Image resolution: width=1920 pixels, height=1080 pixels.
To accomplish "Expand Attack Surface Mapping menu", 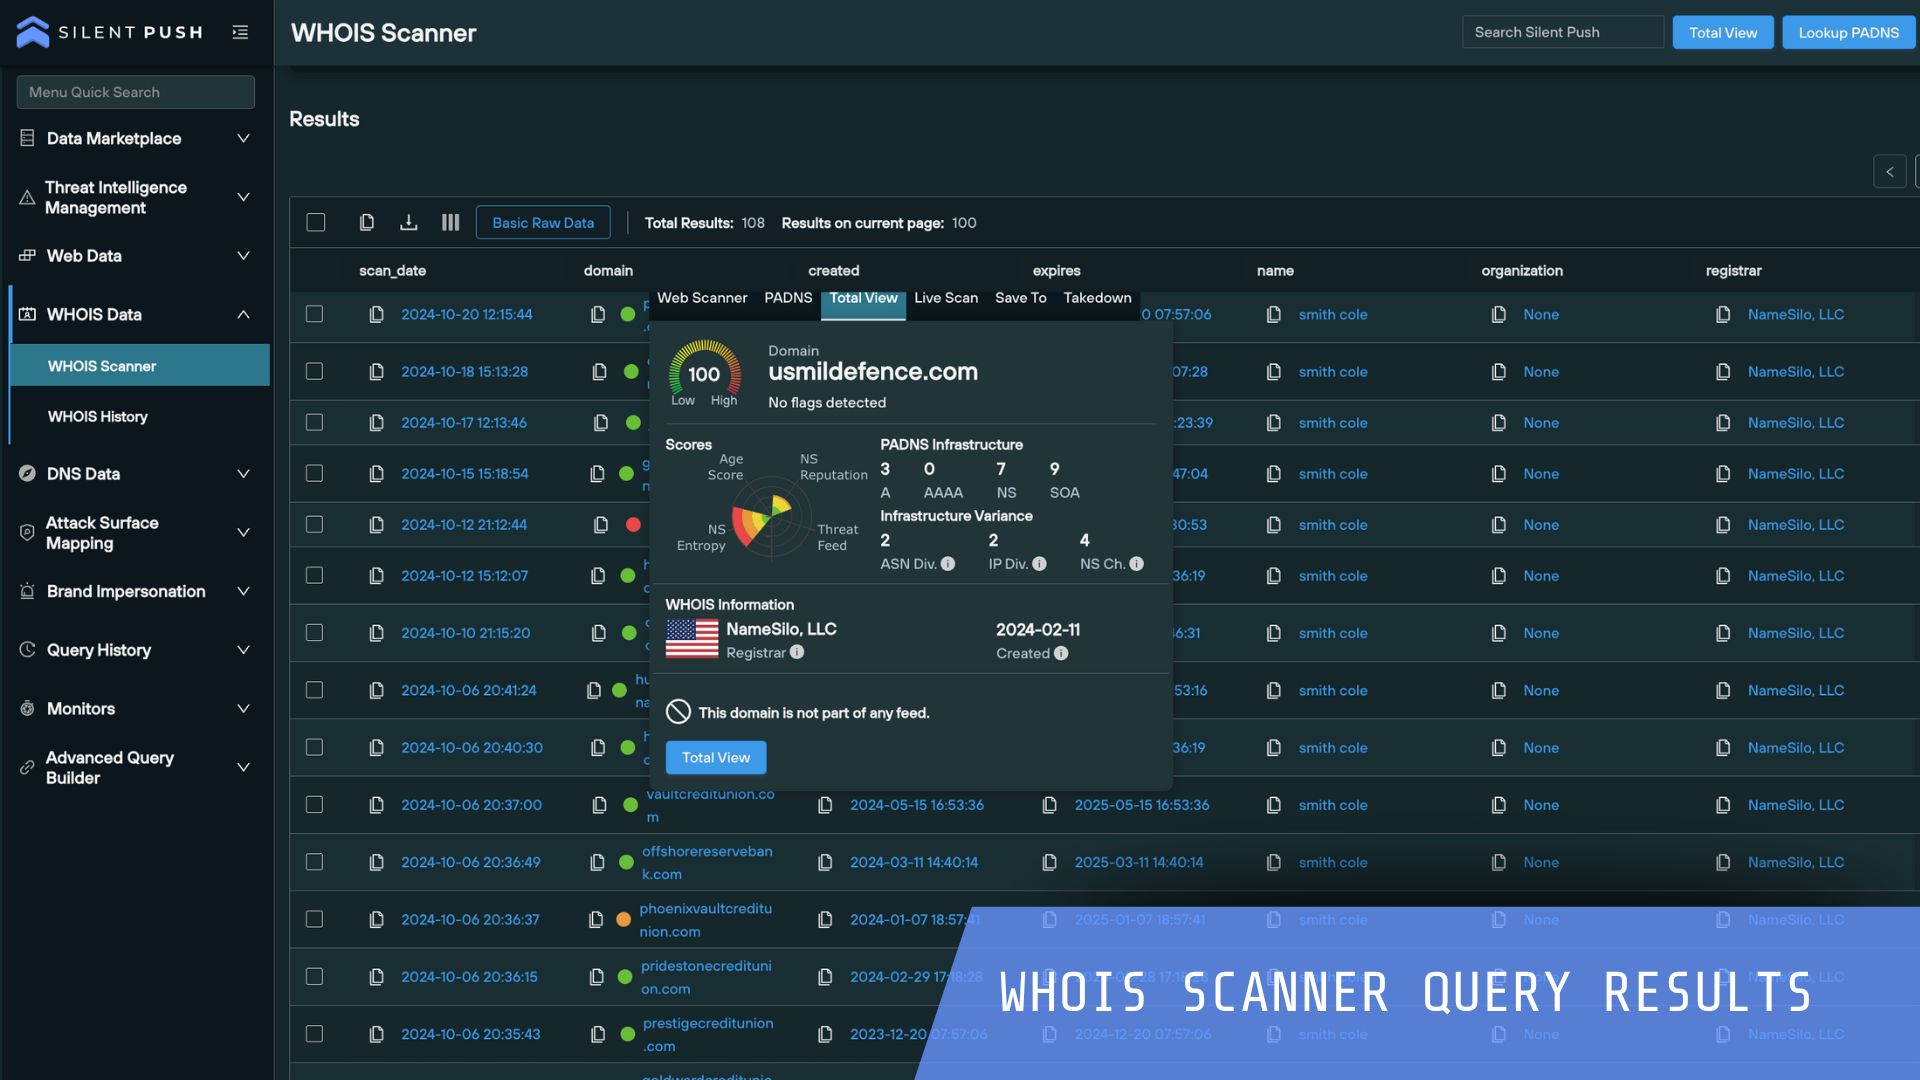I will (x=243, y=532).
